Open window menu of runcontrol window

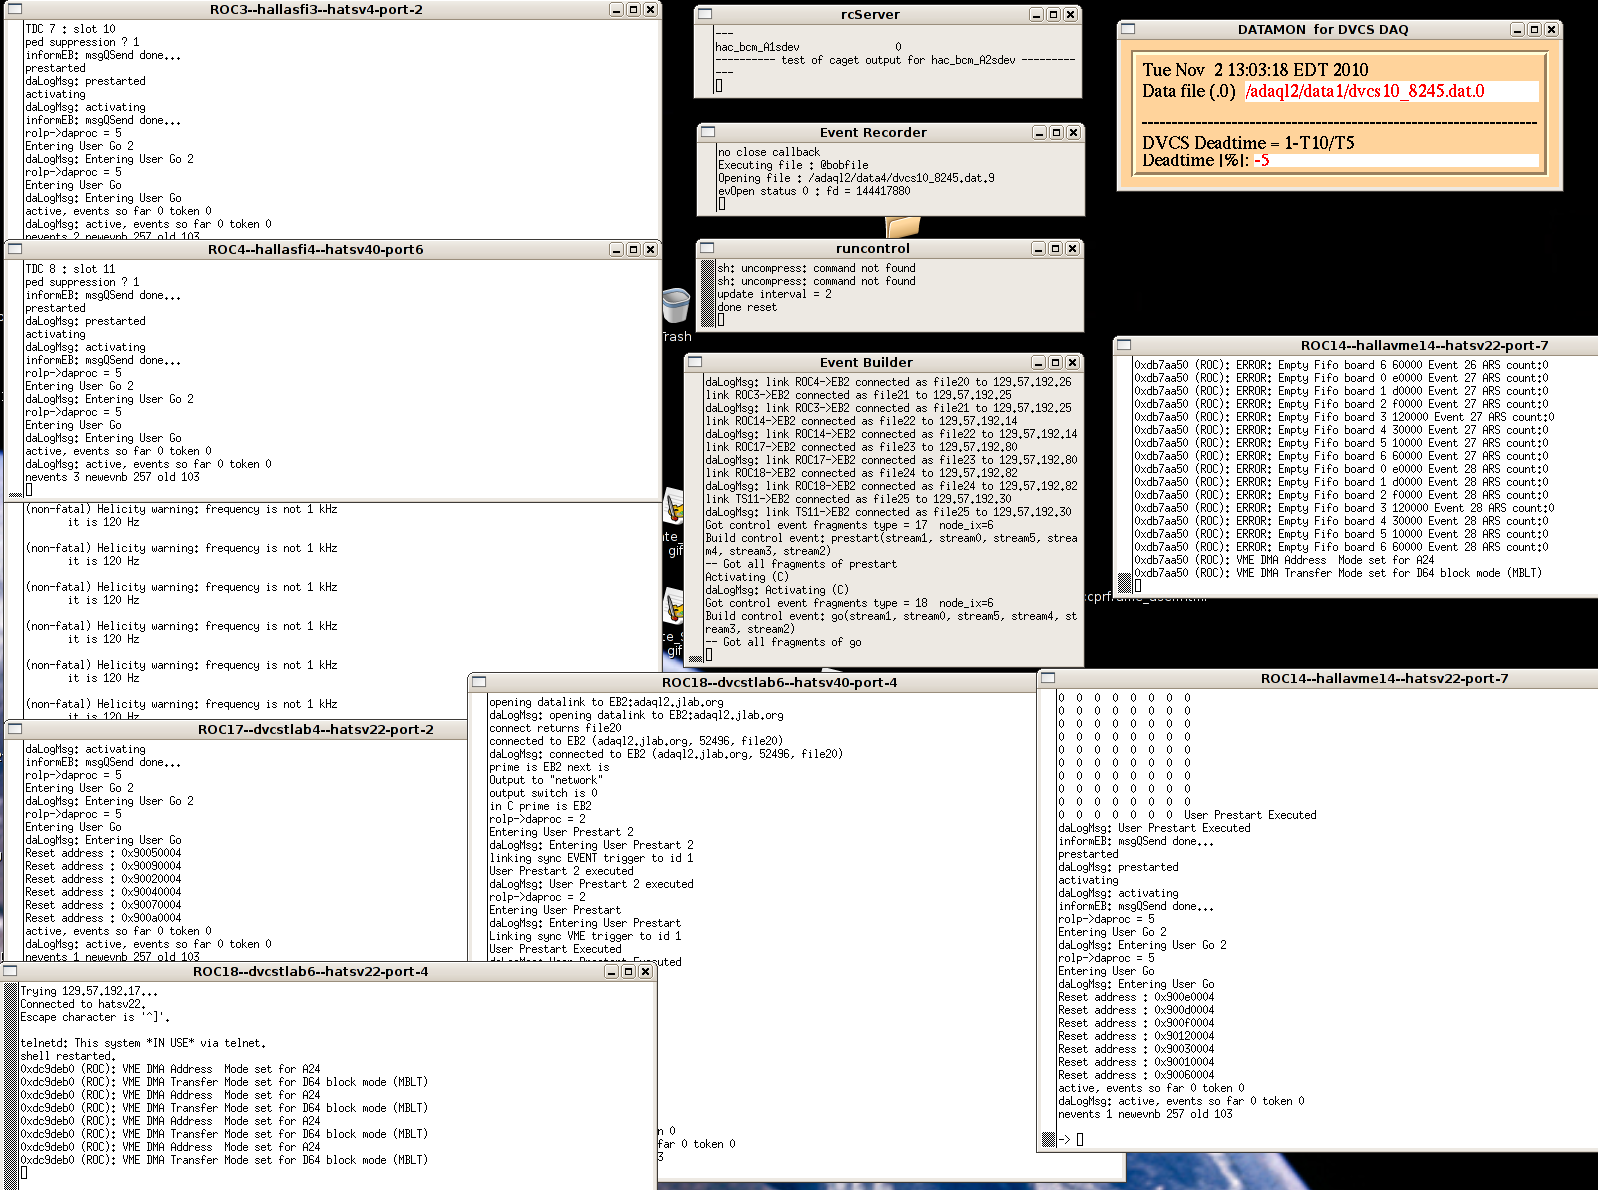[707, 248]
